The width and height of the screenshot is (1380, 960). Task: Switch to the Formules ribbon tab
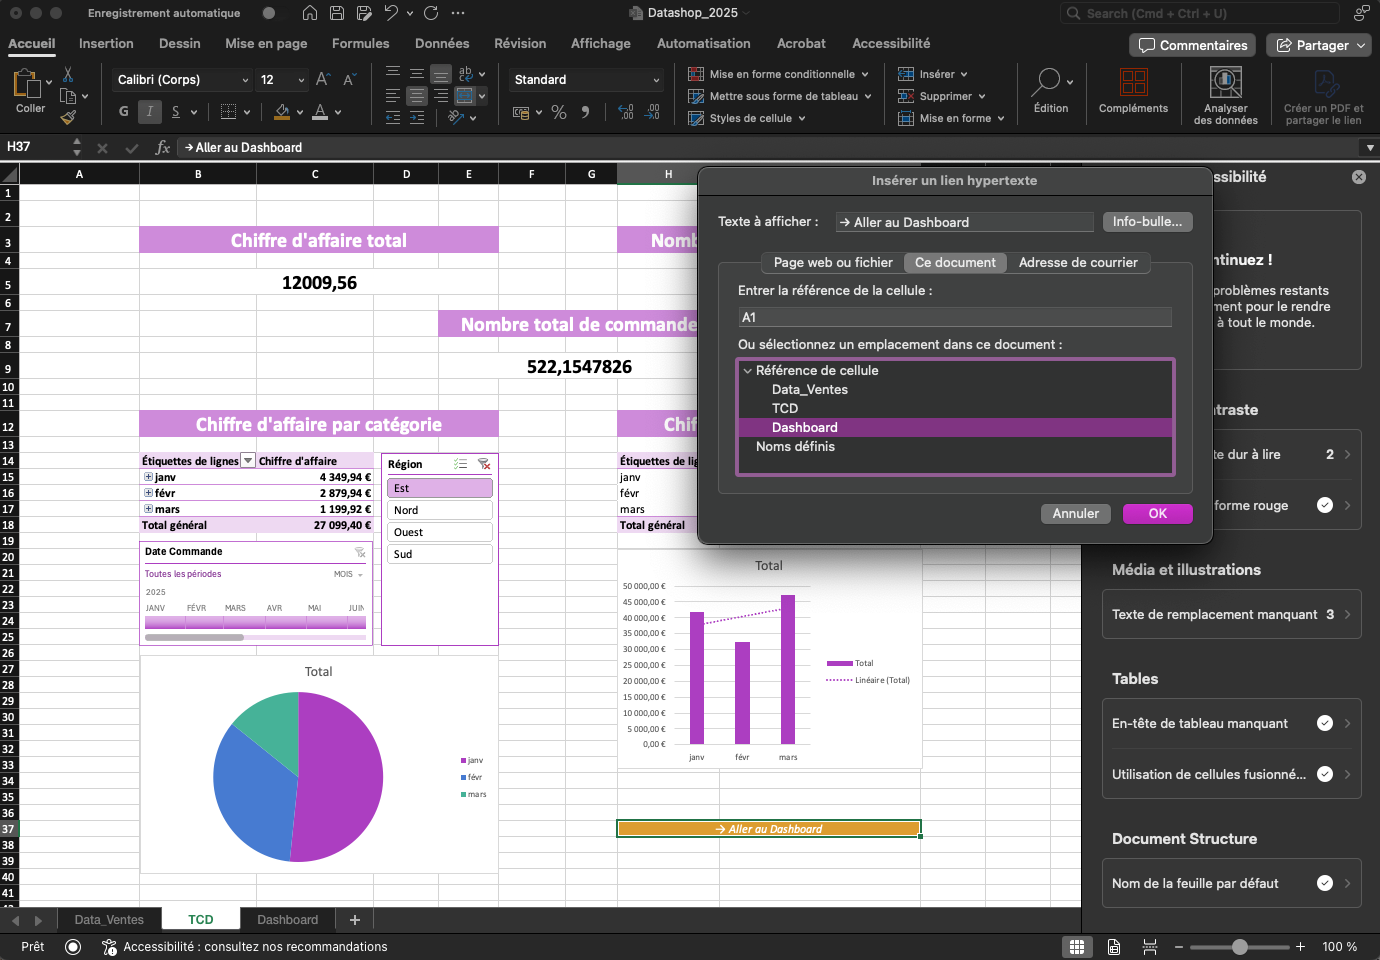click(360, 43)
